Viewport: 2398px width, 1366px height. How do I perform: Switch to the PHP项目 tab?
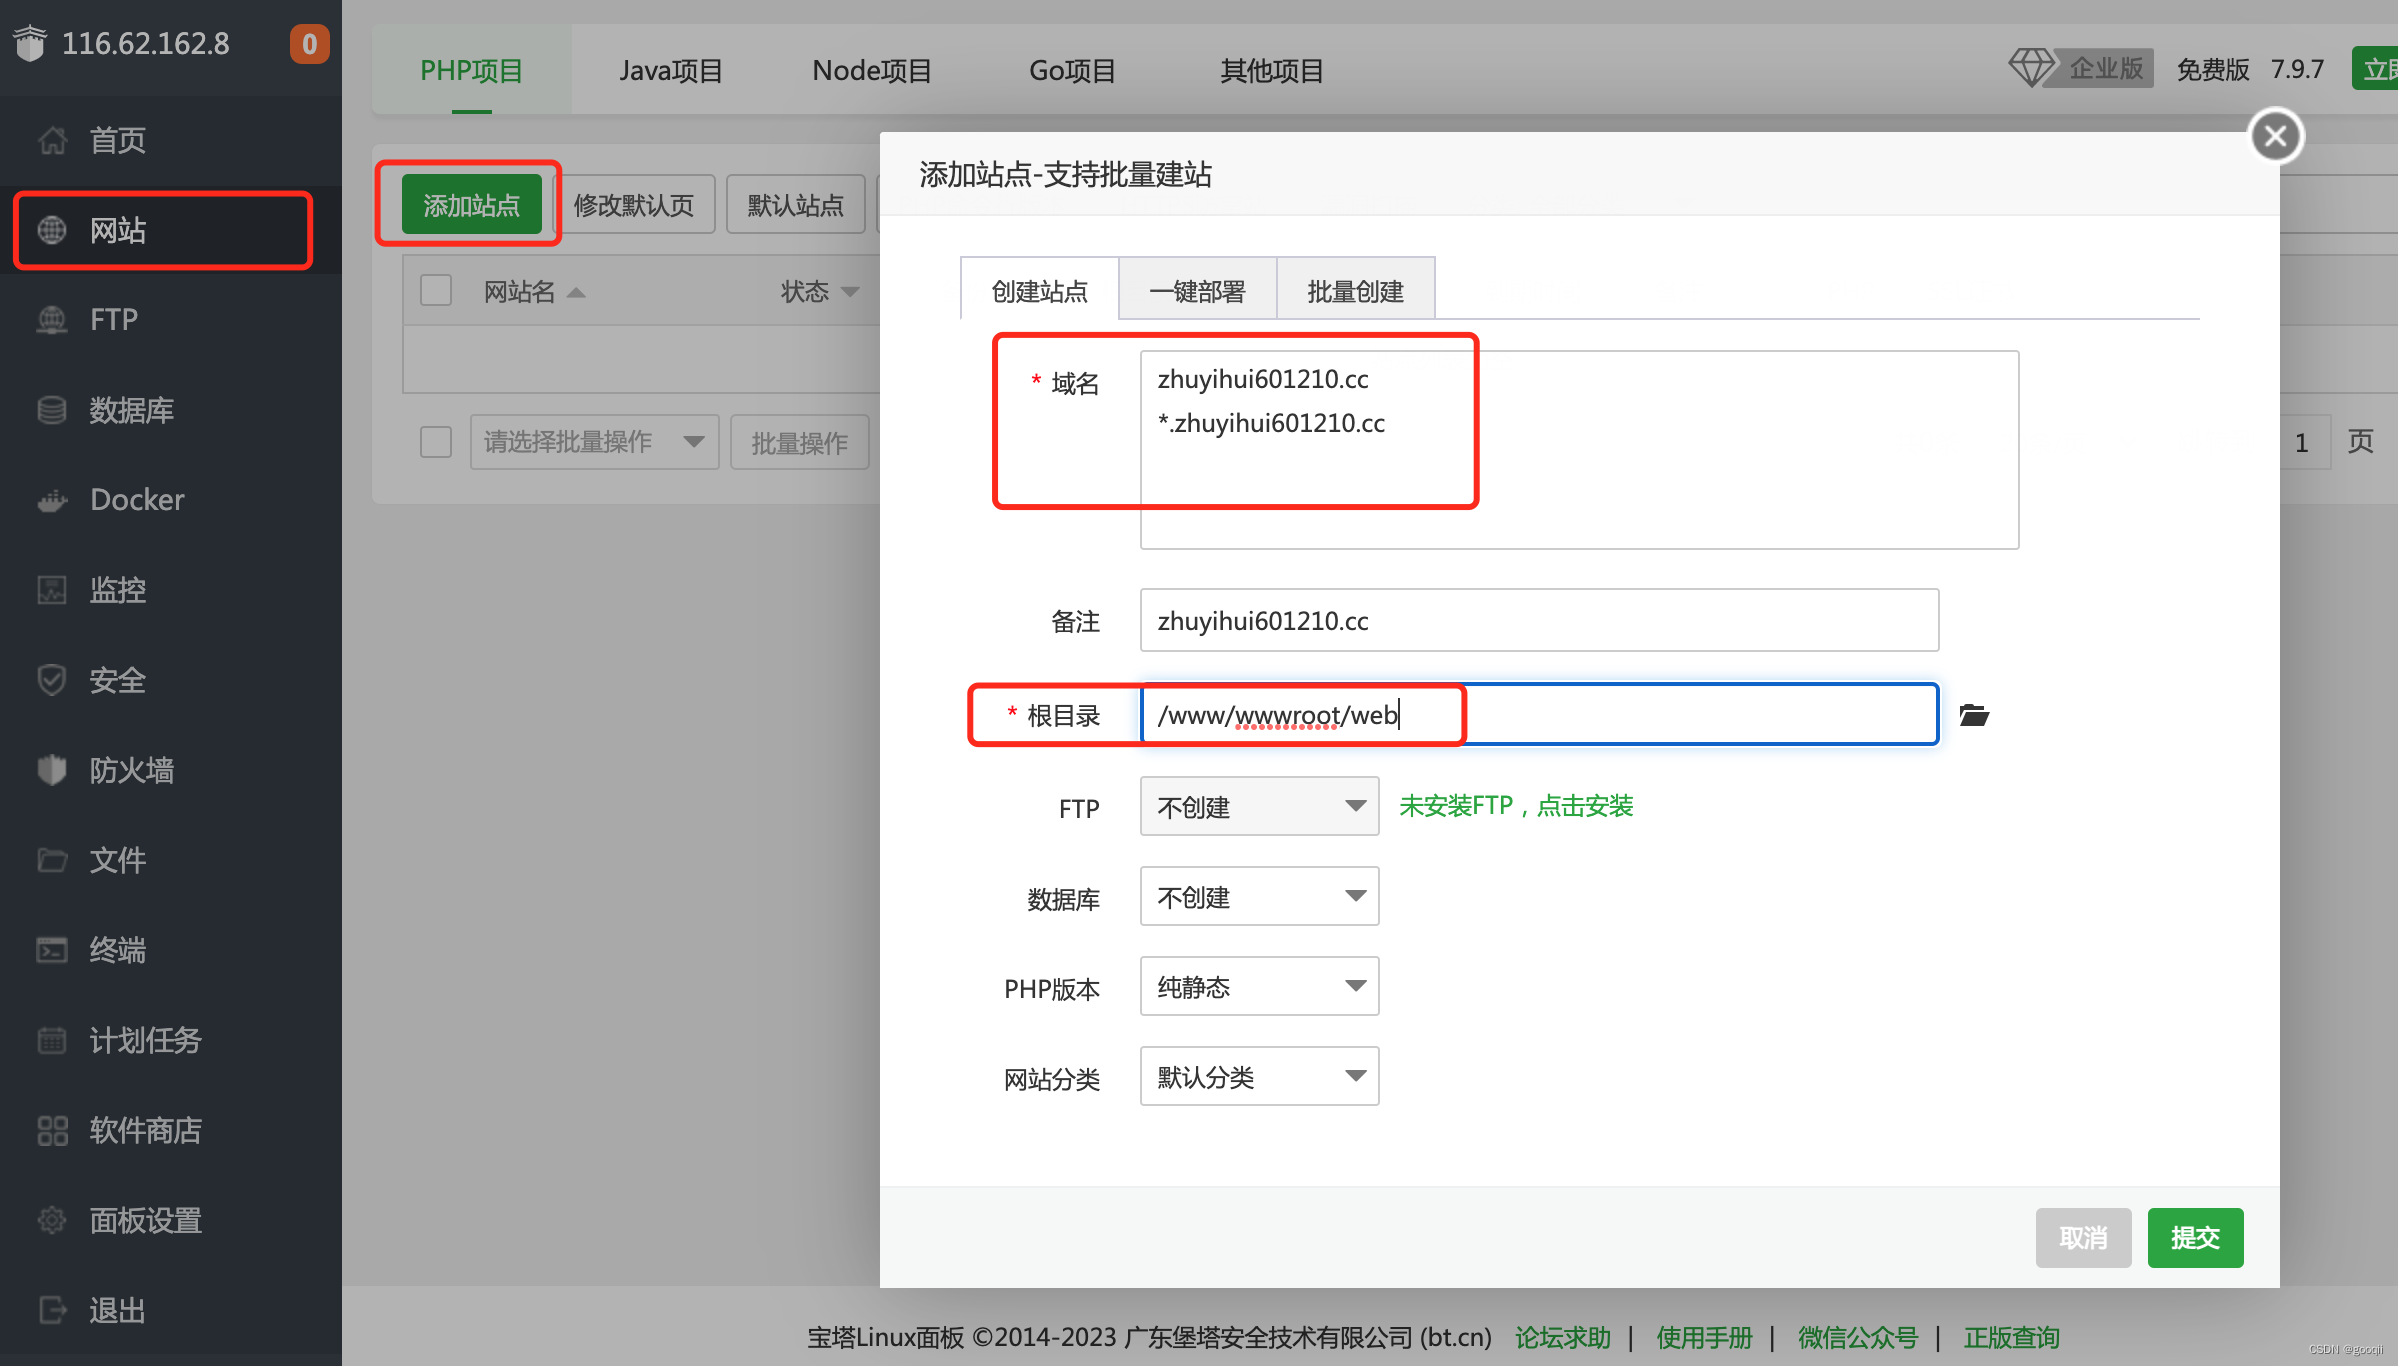pyautogui.click(x=471, y=71)
